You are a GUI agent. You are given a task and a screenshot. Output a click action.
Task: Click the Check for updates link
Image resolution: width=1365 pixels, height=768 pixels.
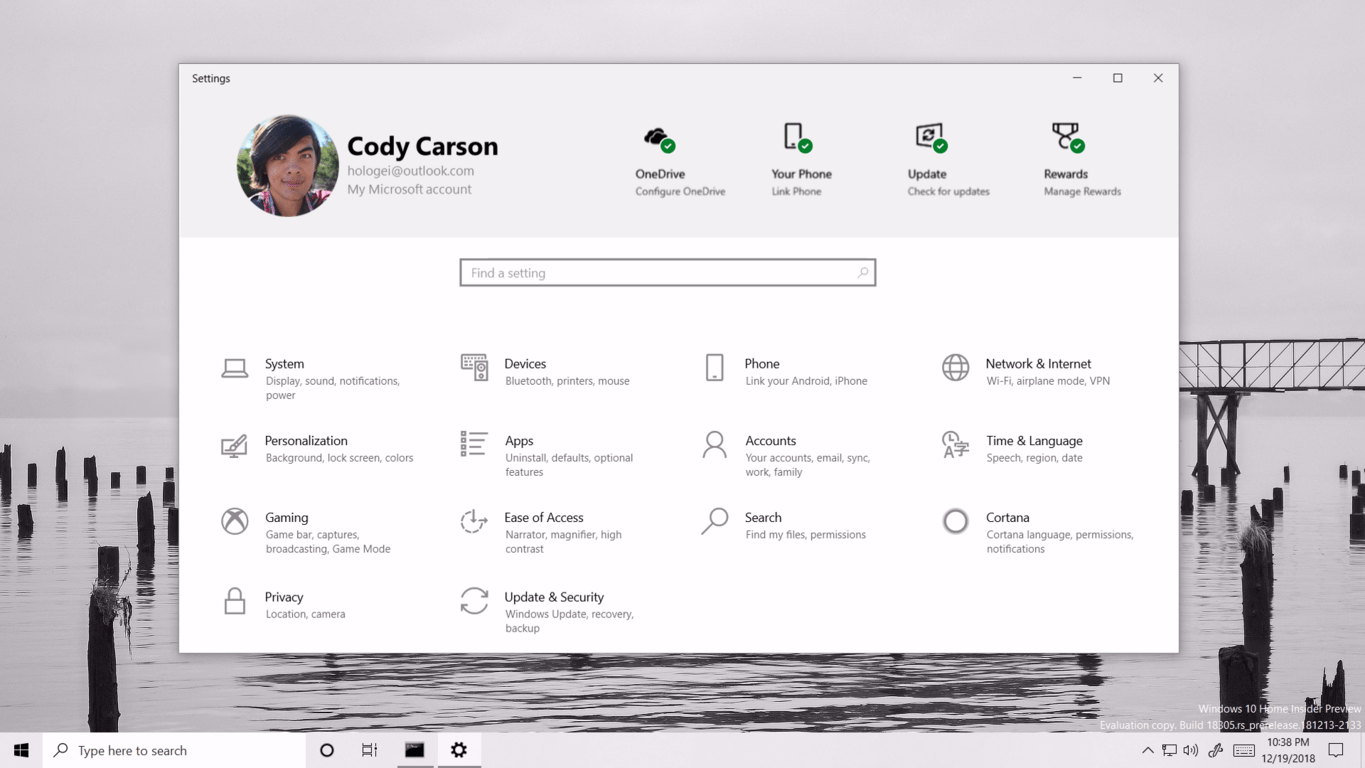pos(948,191)
